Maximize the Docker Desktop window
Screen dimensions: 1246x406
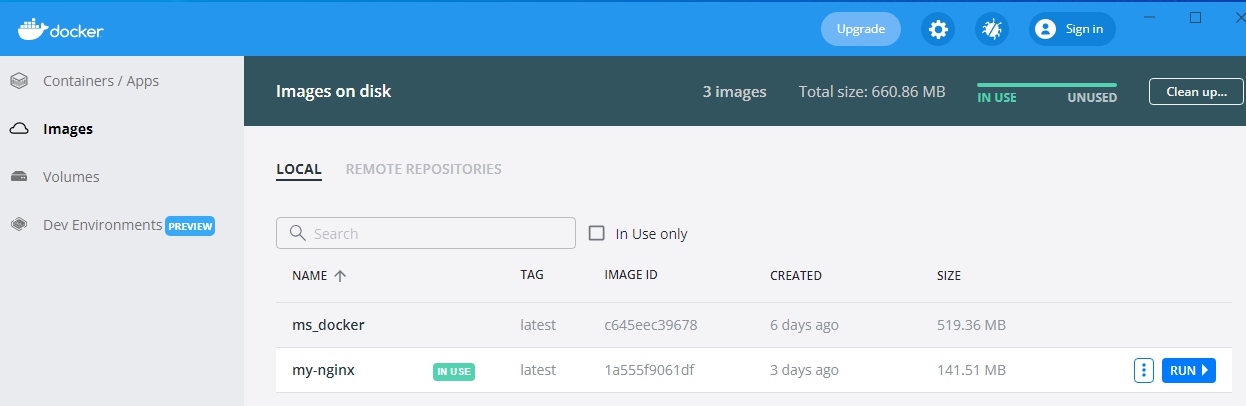(x=1195, y=17)
